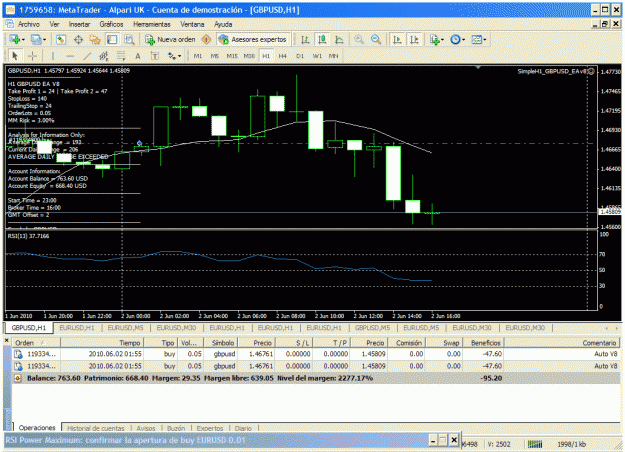
Task: Select the vertical line drawing tool
Action: (x=53, y=56)
